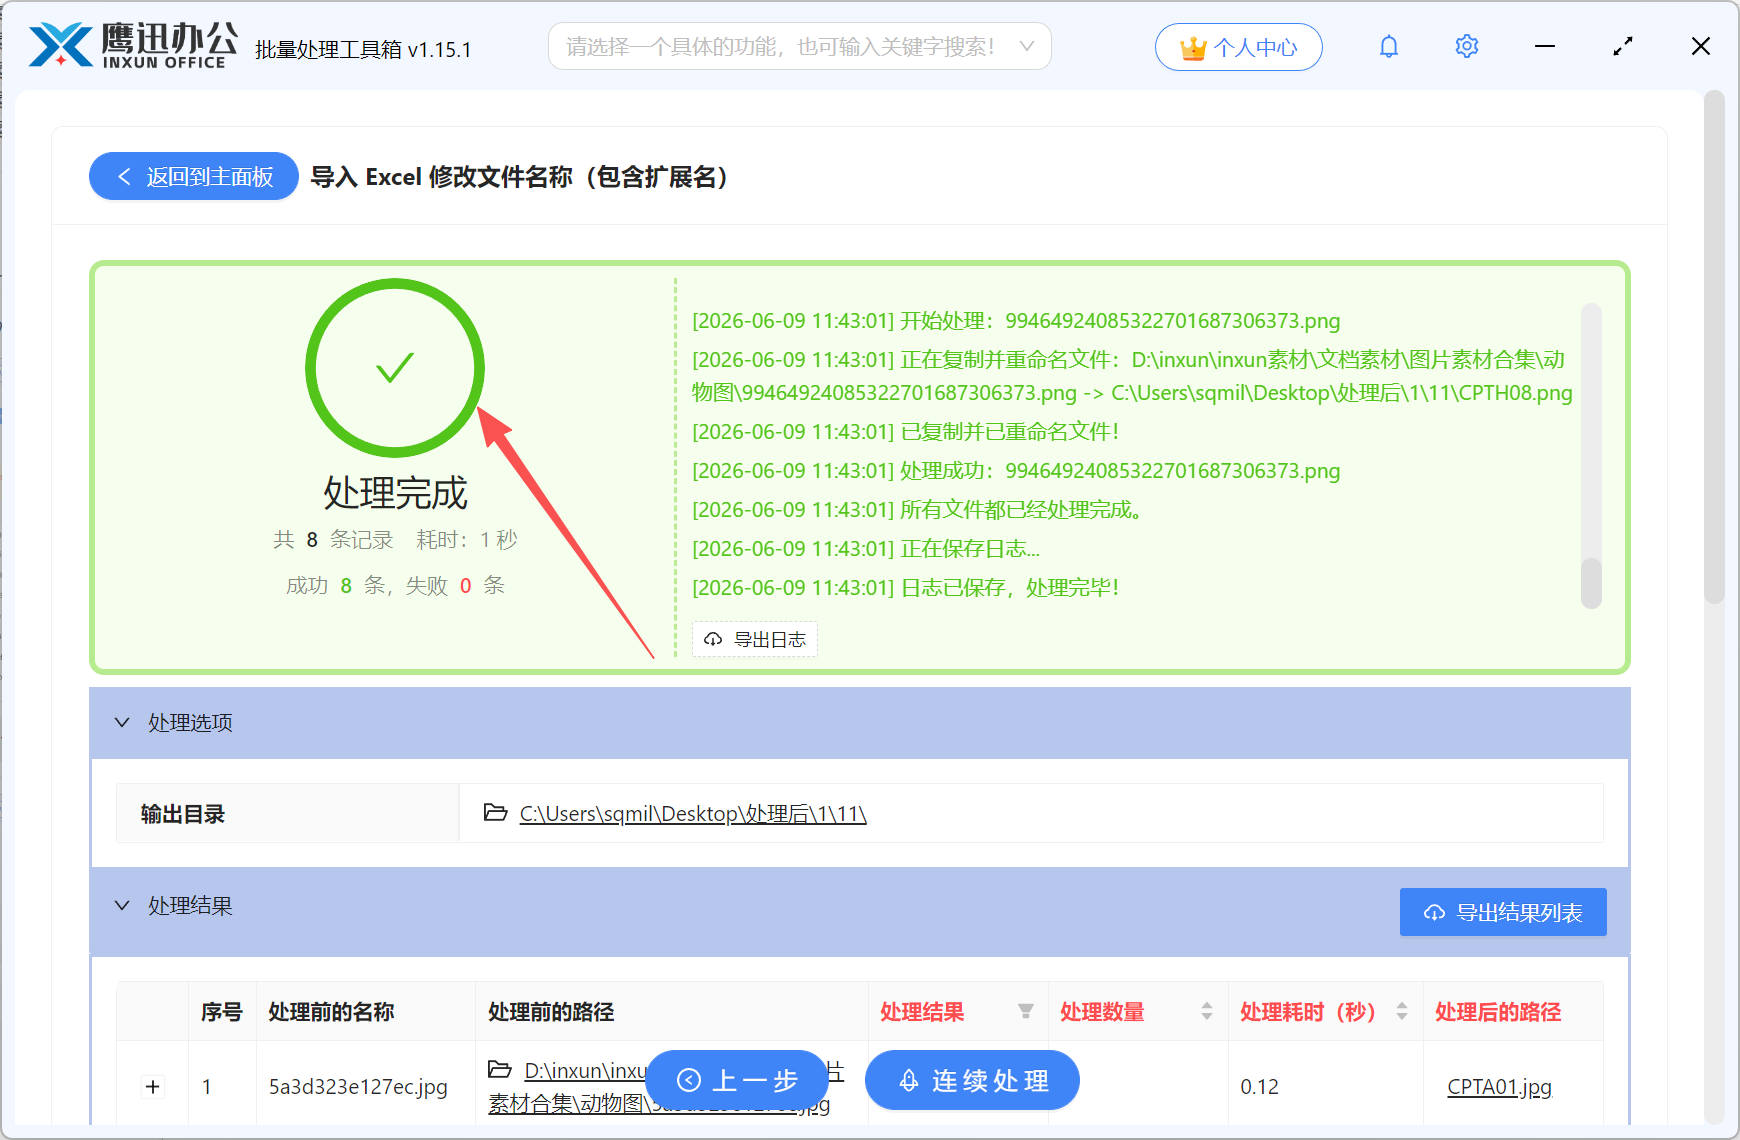
Task: Open CPTA01.jpg result file link
Action: pos(1499,1086)
